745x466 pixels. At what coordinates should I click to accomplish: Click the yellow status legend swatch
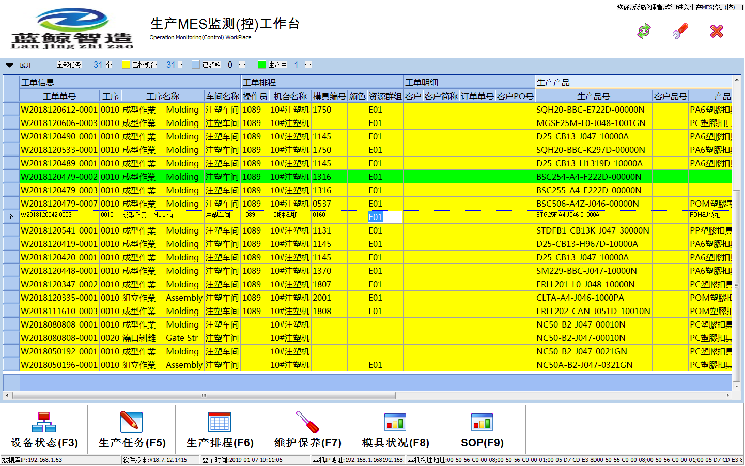(126, 65)
